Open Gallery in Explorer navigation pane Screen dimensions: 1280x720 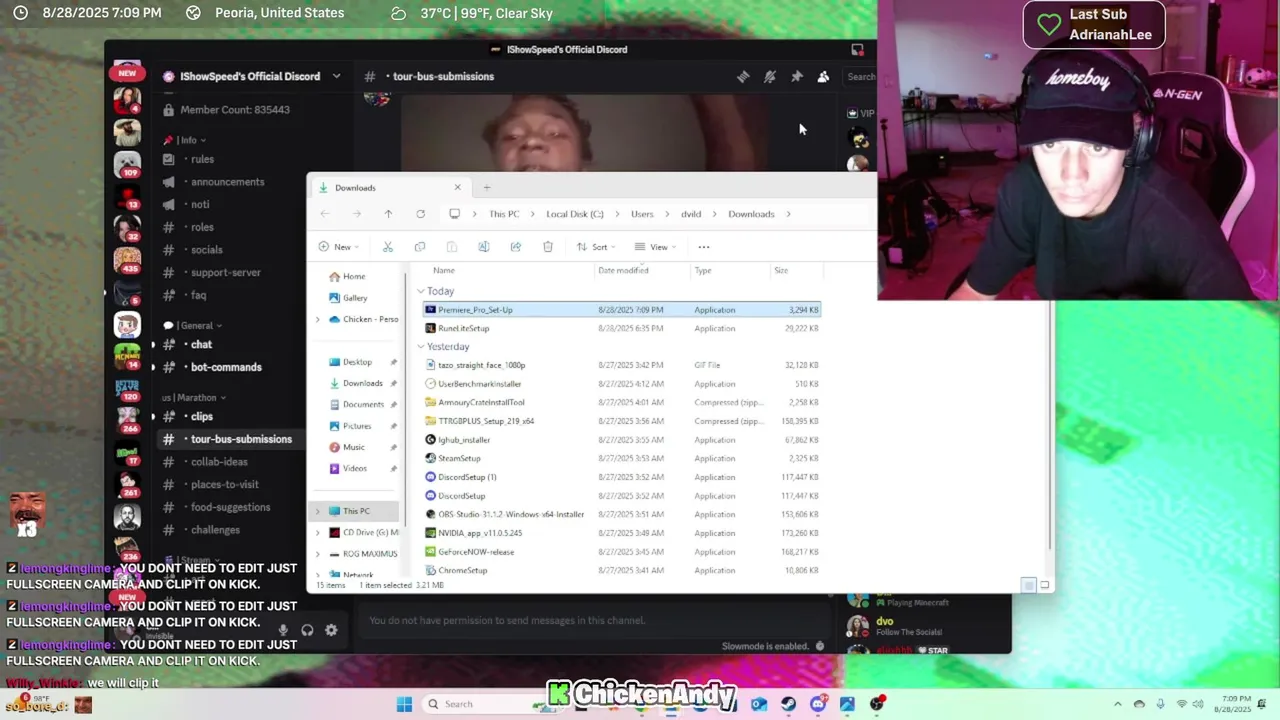(x=355, y=298)
